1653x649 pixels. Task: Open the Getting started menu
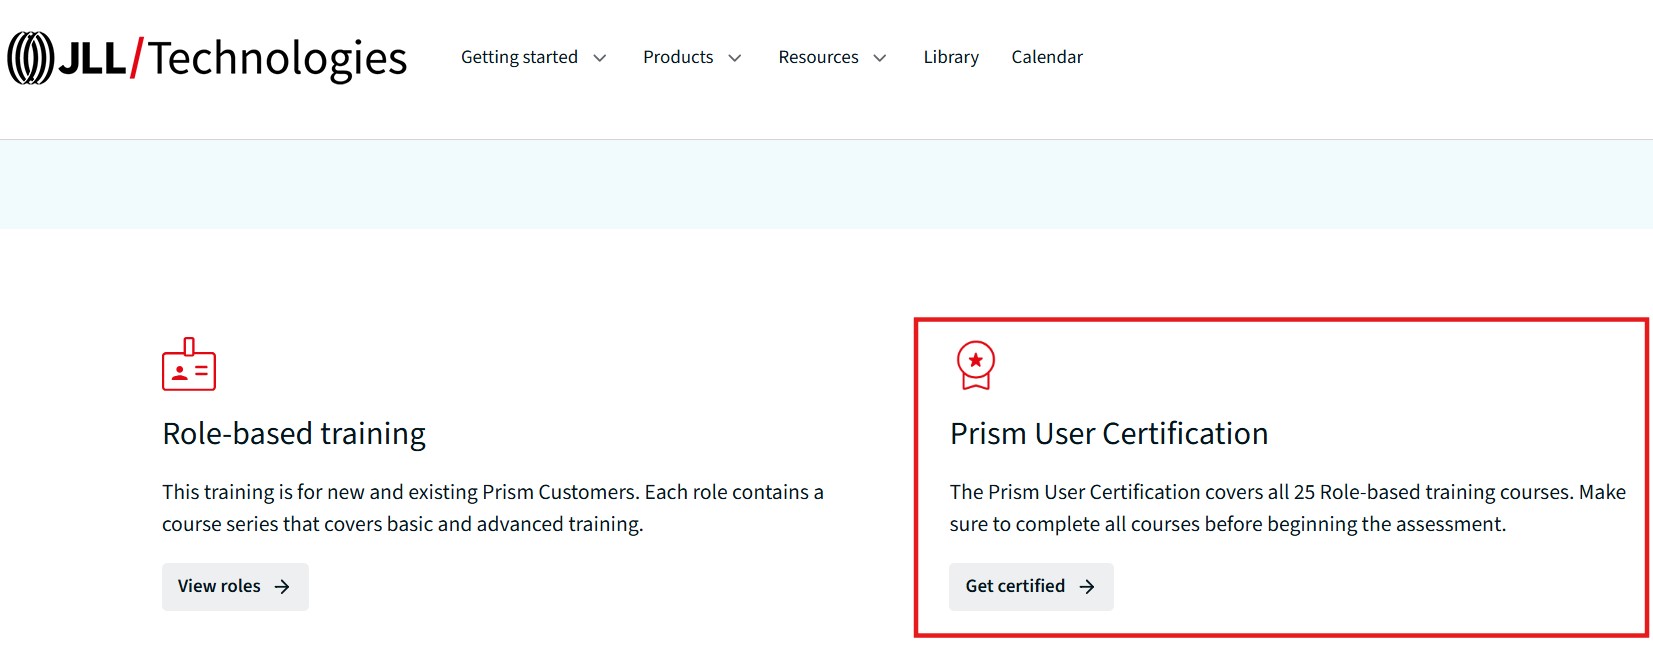519,57
